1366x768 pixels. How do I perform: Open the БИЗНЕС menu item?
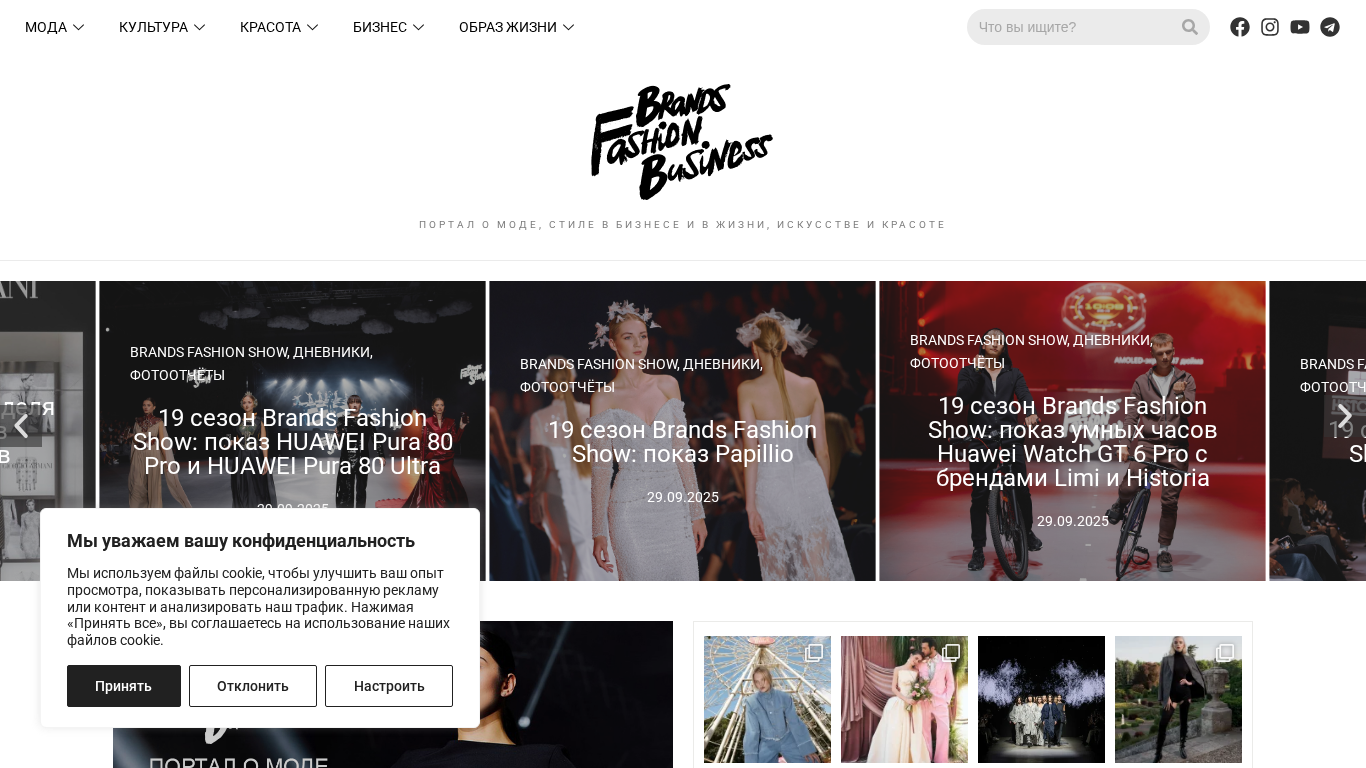(x=380, y=27)
